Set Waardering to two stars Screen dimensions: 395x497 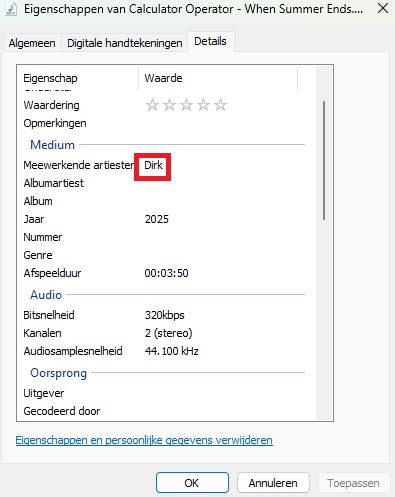[x=169, y=105]
